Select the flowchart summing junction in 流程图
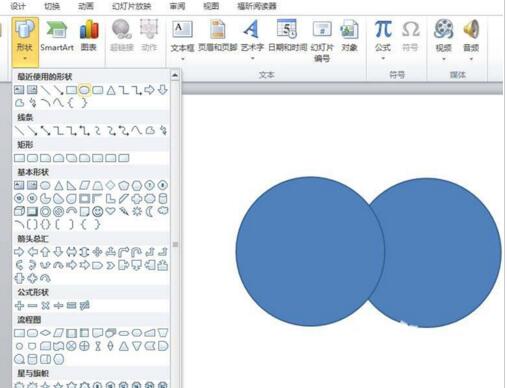Screen dimensions: 507x388 tap(71, 346)
